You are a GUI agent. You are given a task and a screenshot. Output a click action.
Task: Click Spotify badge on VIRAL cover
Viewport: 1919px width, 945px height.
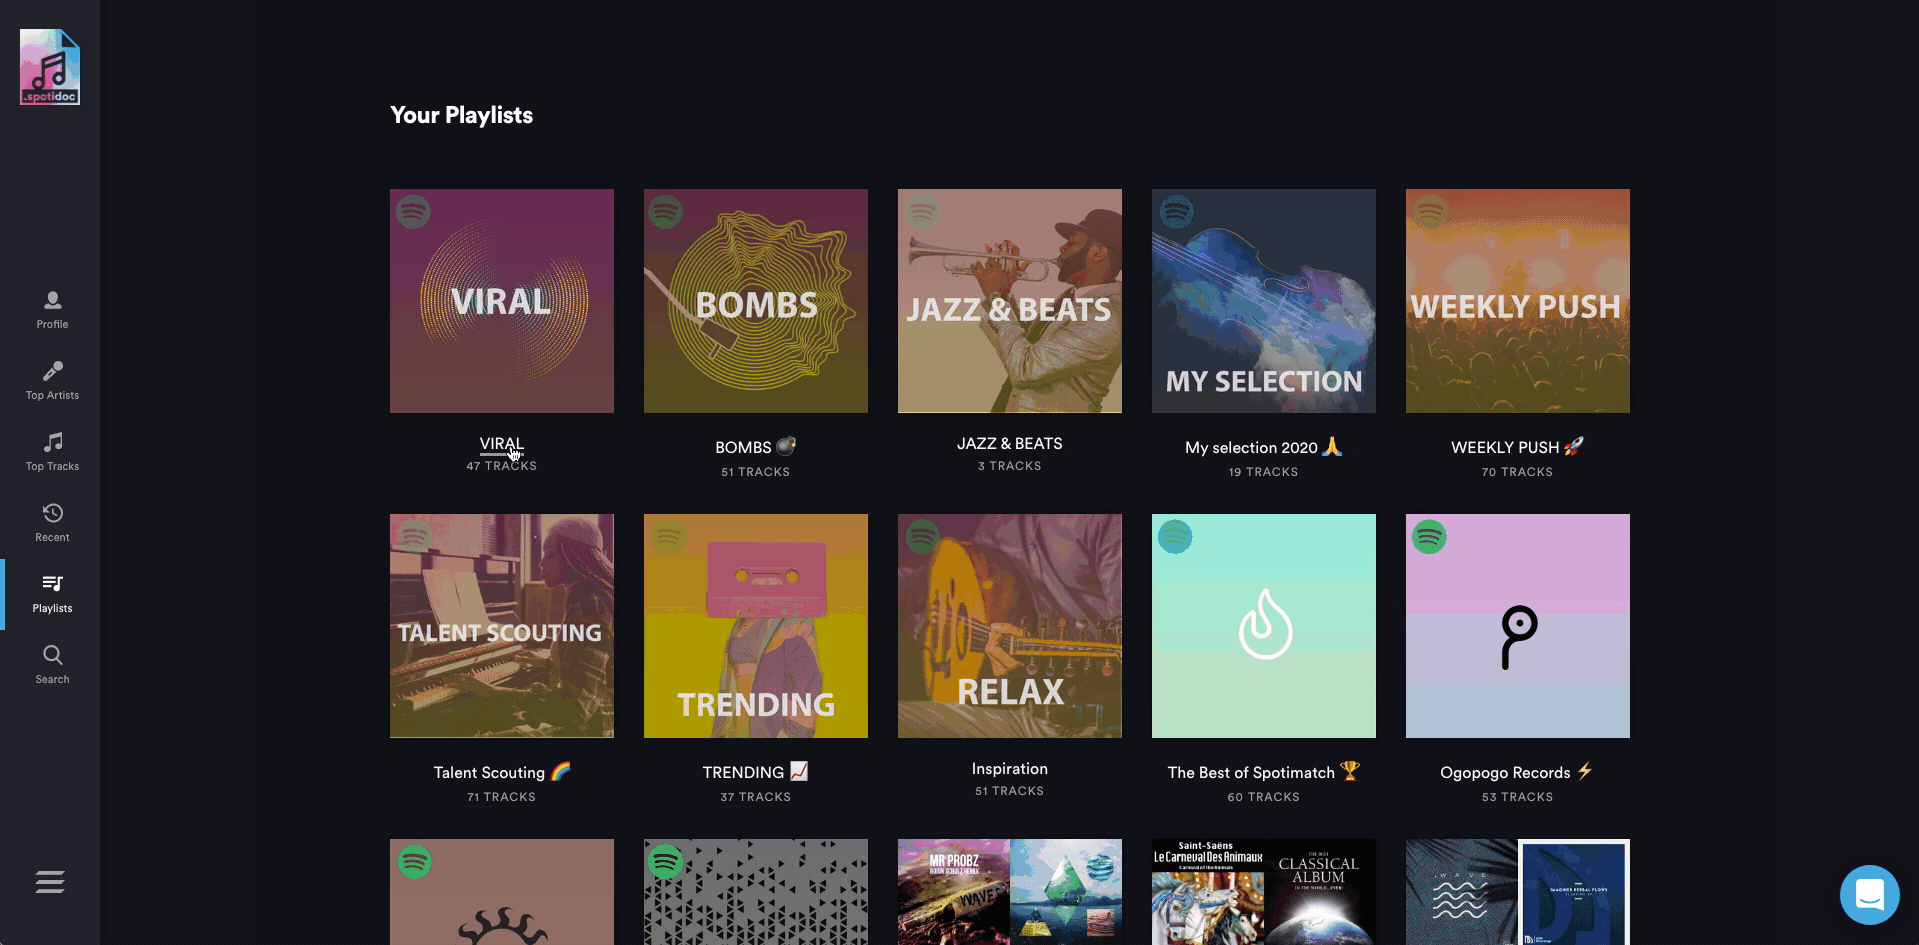click(x=413, y=212)
